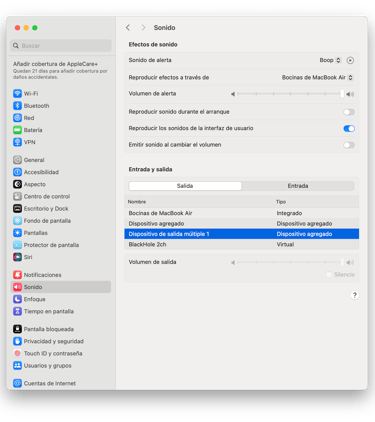Play the Boop alert sound preview
Viewport: 375px width, 422px height.
[350, 60]
